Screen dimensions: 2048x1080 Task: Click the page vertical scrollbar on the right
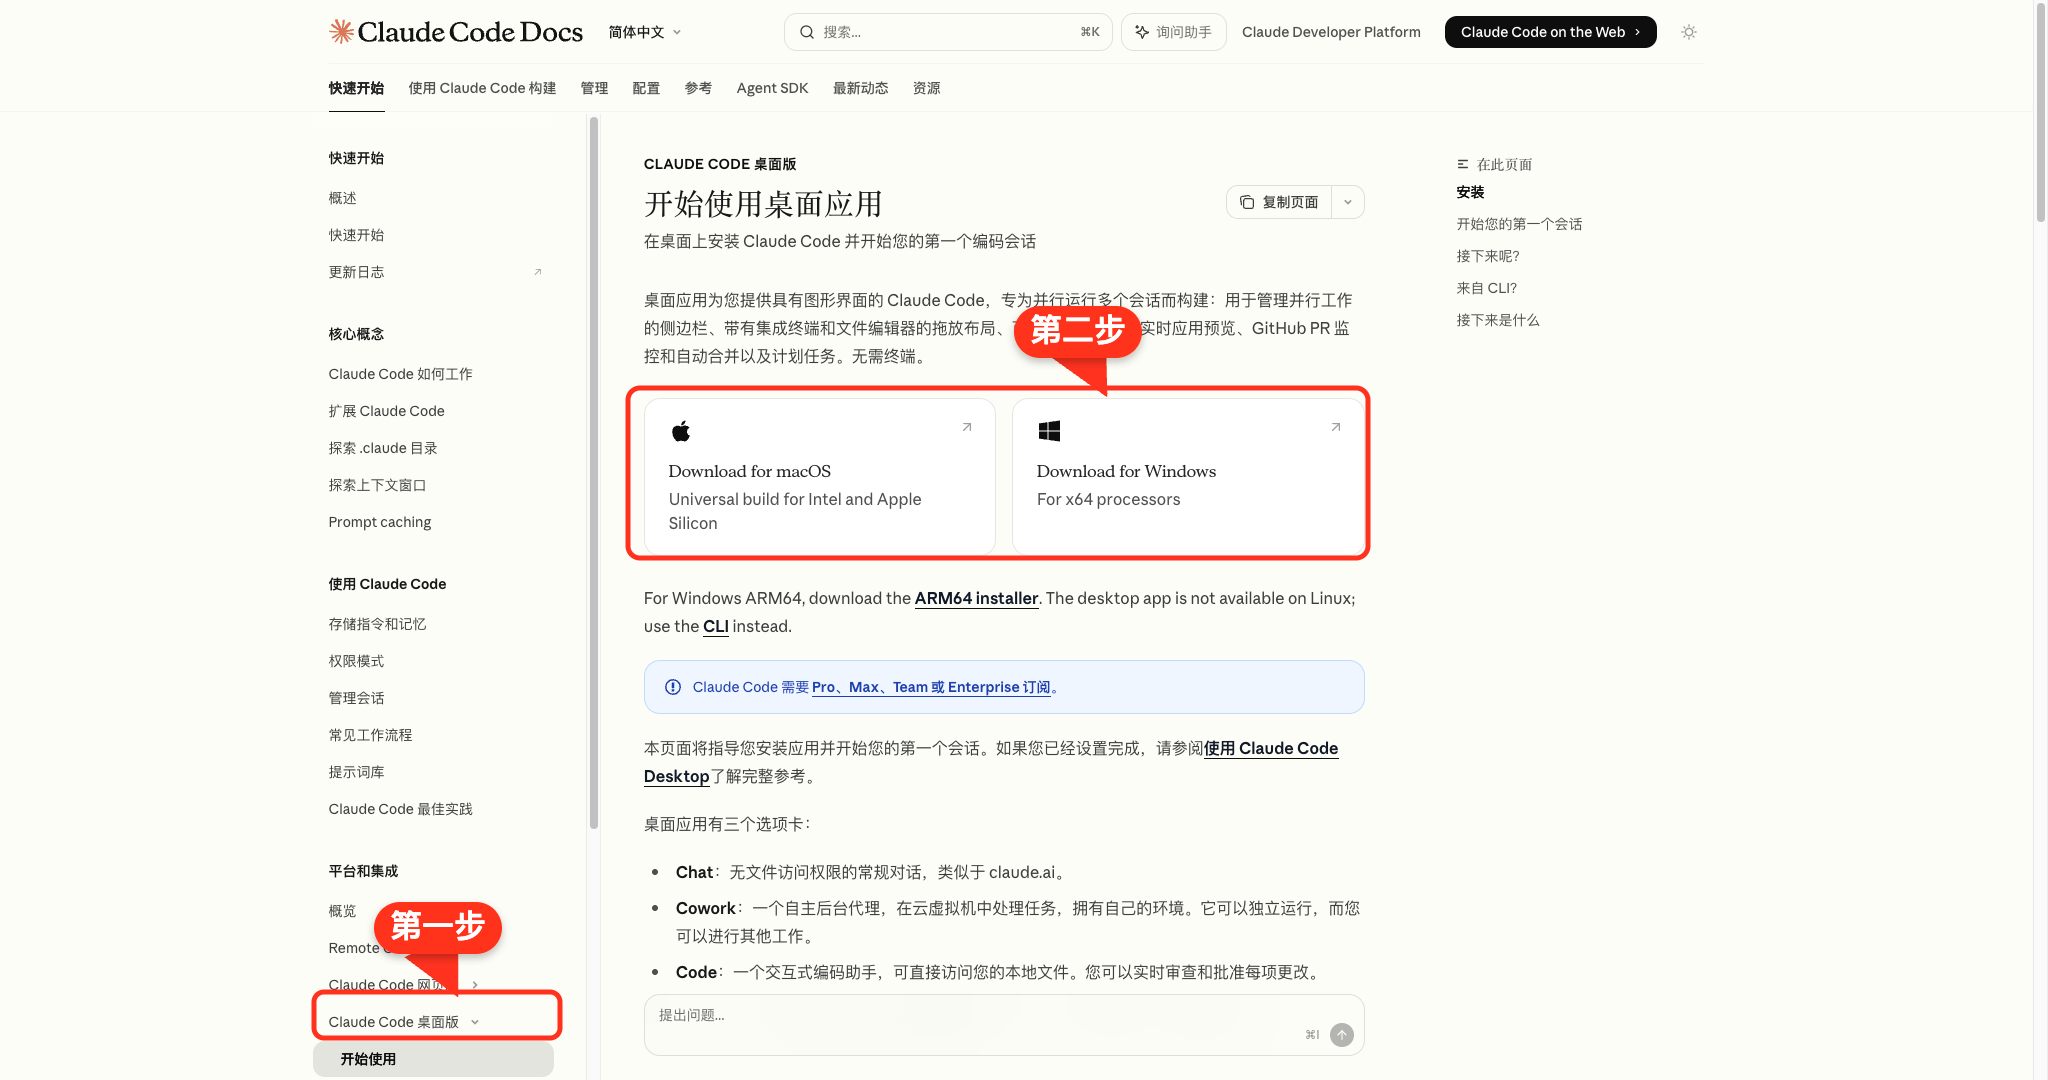tap(2041, 112)
